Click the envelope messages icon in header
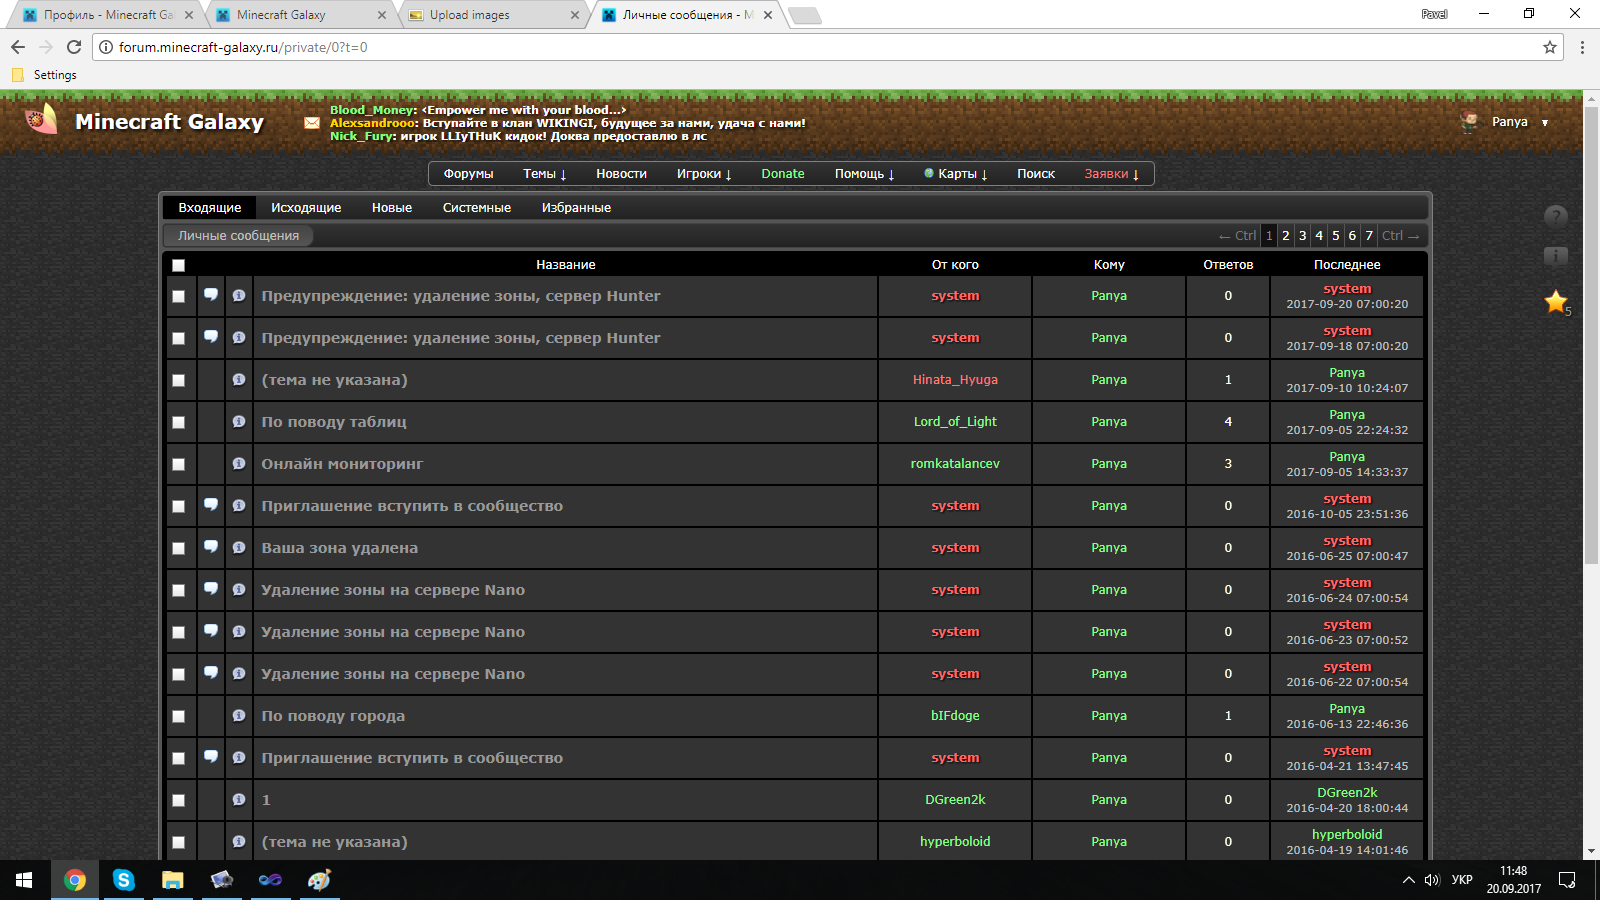Viewport: 1600px width, 900px height. 312,123
